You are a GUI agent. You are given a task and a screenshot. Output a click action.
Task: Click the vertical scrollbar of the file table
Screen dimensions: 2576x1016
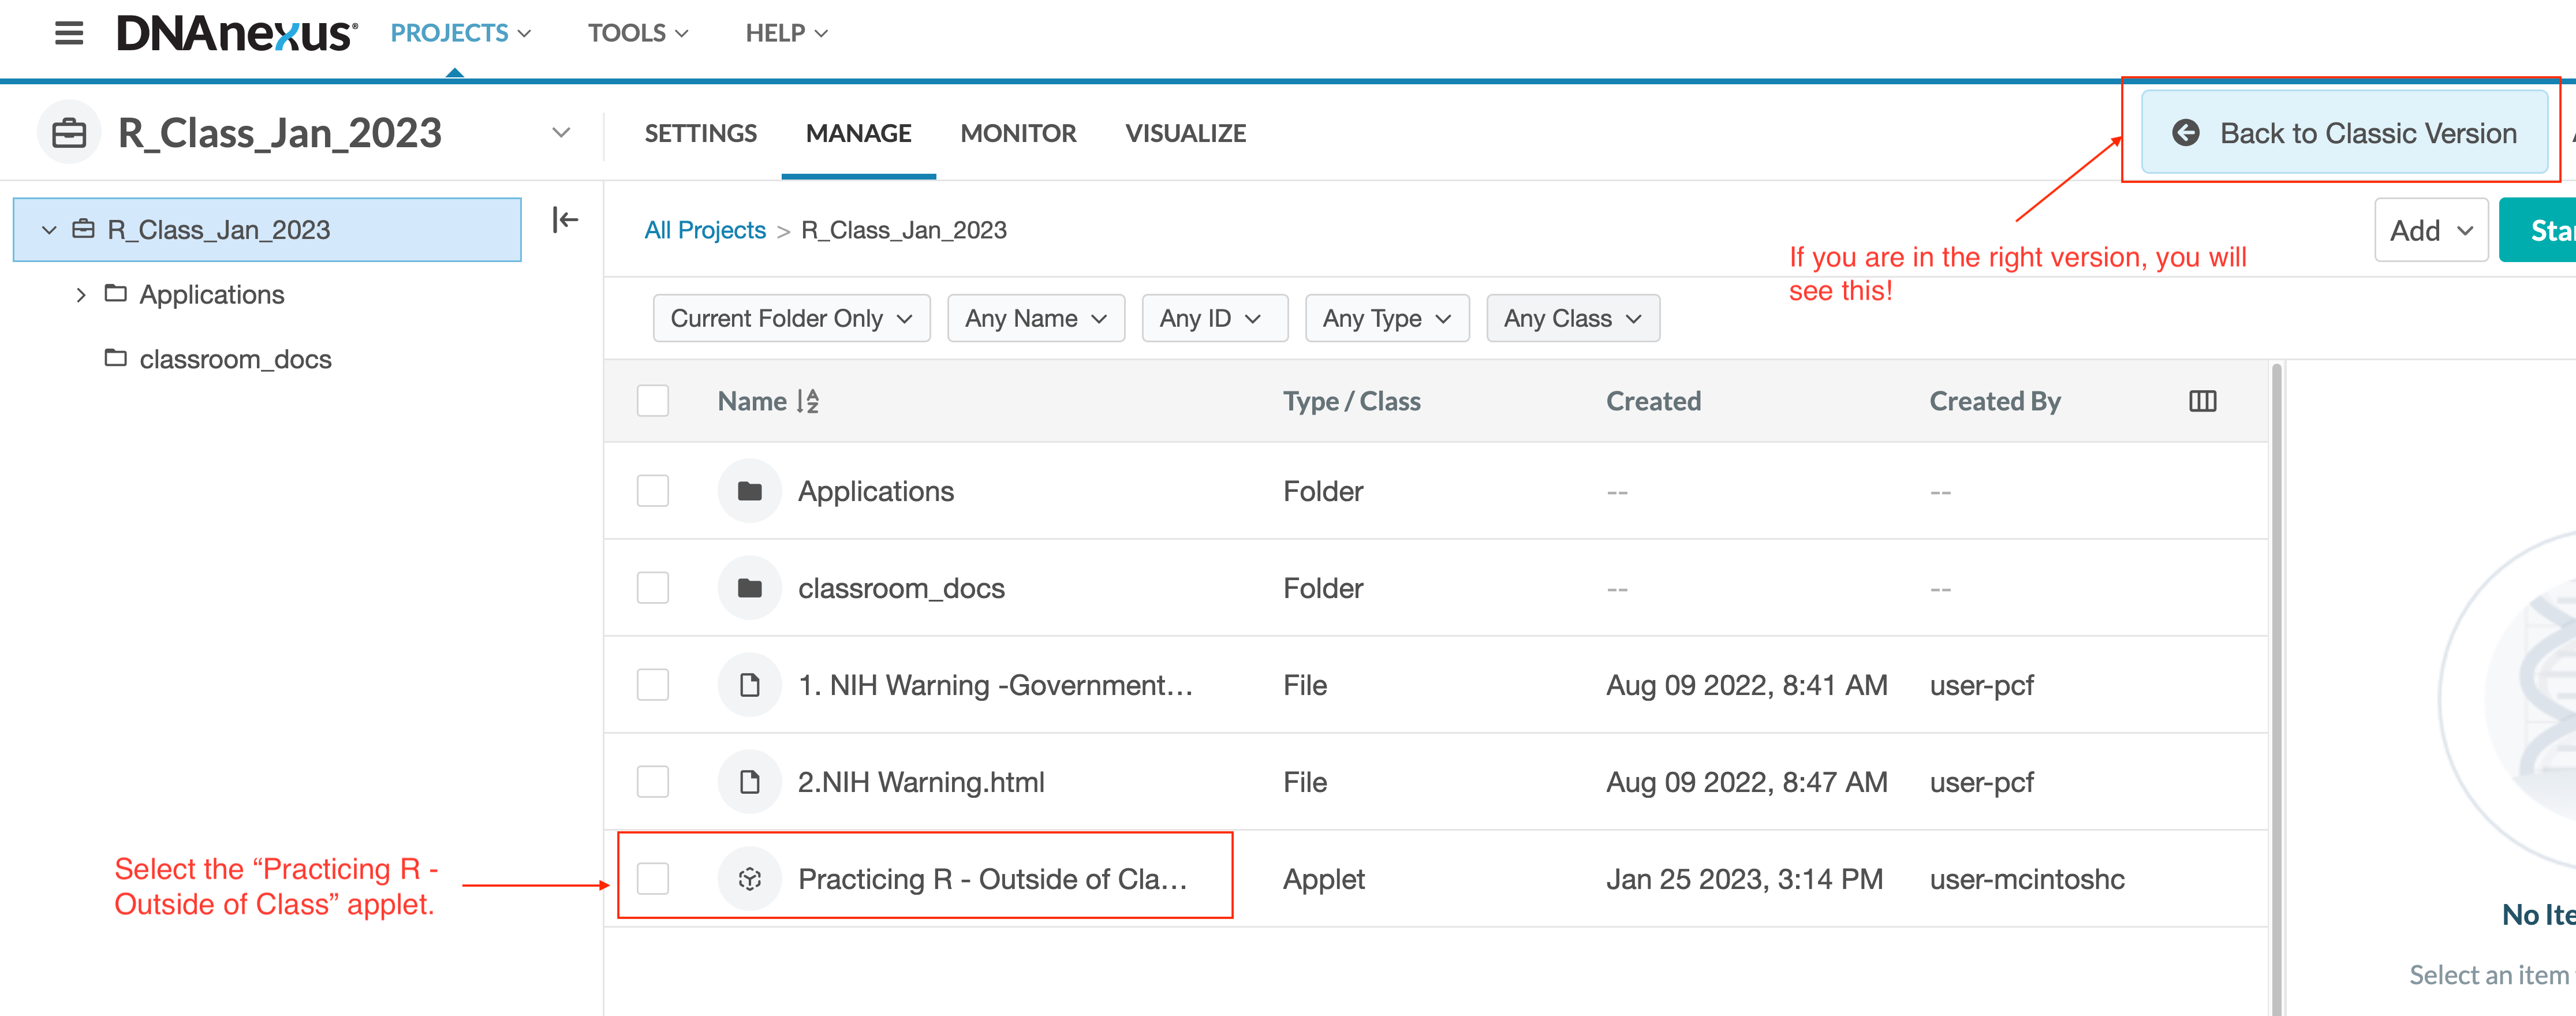click(x=2276, y=690)
